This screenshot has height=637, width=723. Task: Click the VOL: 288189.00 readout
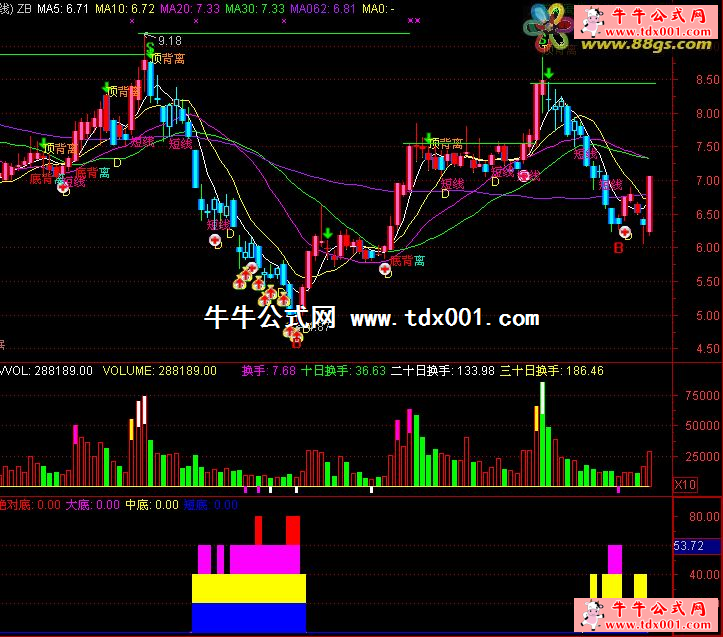[47, 371]
